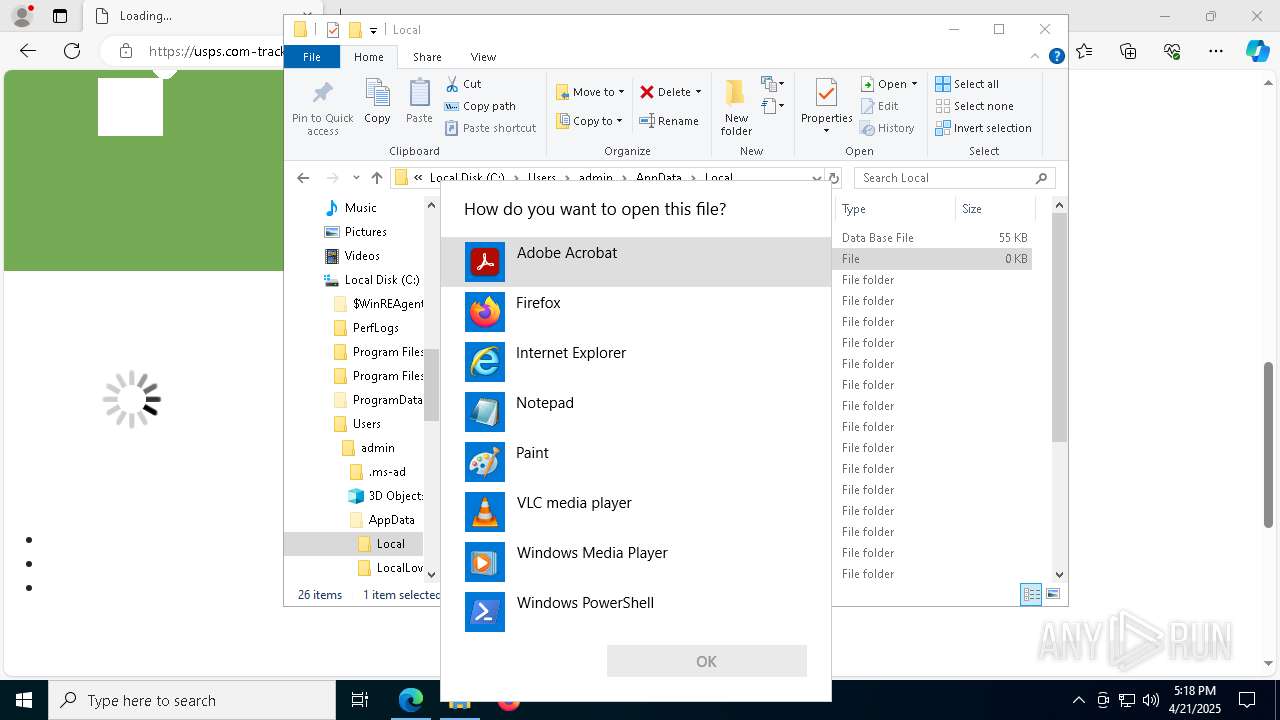Go up one folder level
1280x720 pixels.
(x=377, y=178)
